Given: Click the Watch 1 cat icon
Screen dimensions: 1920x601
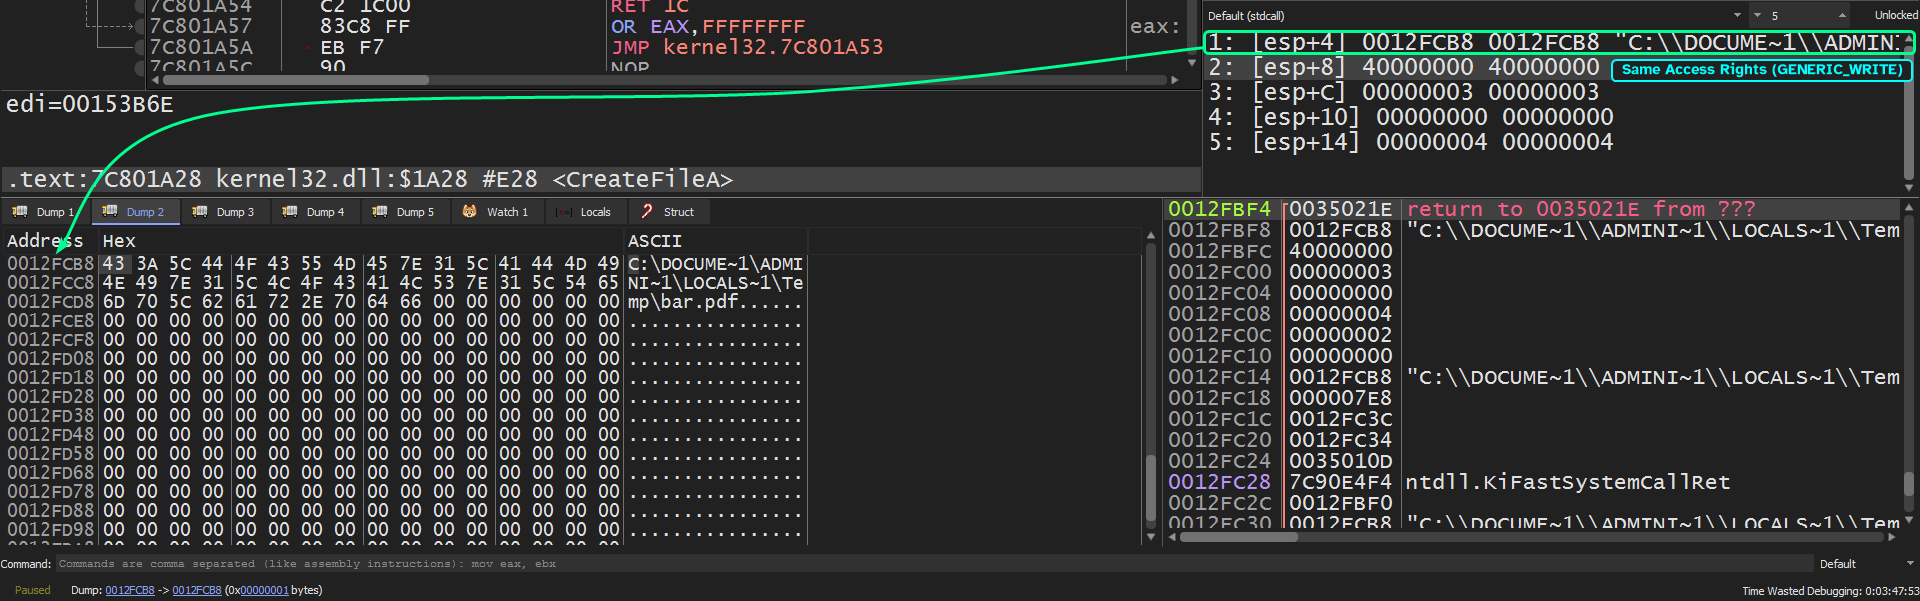Looking at the screenshot, I should [x=470, y=212].
